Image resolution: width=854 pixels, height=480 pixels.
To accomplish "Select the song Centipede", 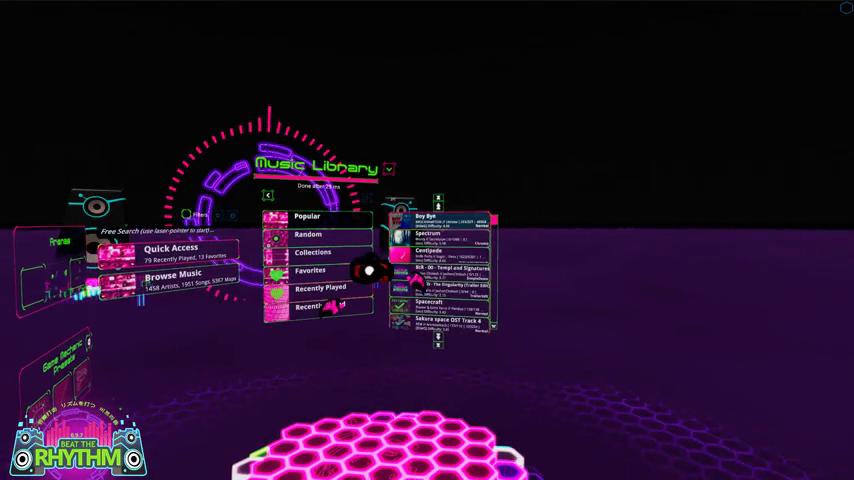I will pyautogui.click(x=440, y=255).
